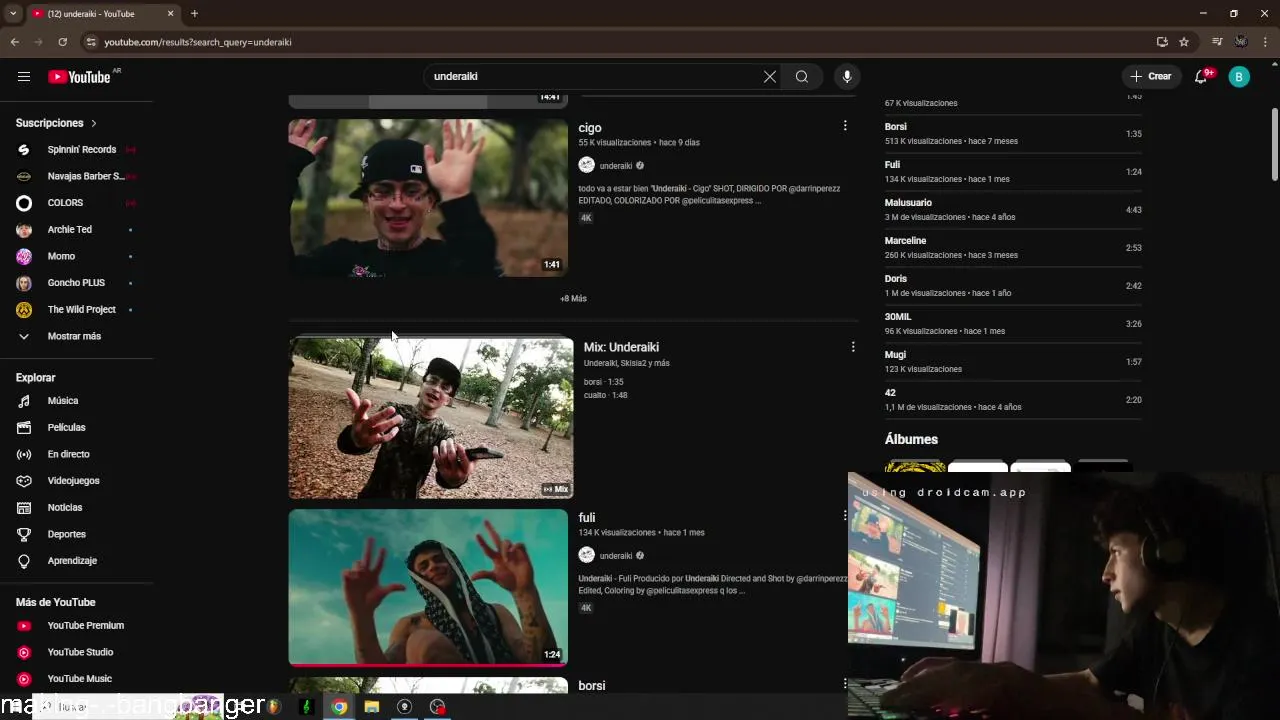Viewport: 1280px width, 720px height.
Task: Reload the page in Chrome
Action: click(x=62, y=42)
